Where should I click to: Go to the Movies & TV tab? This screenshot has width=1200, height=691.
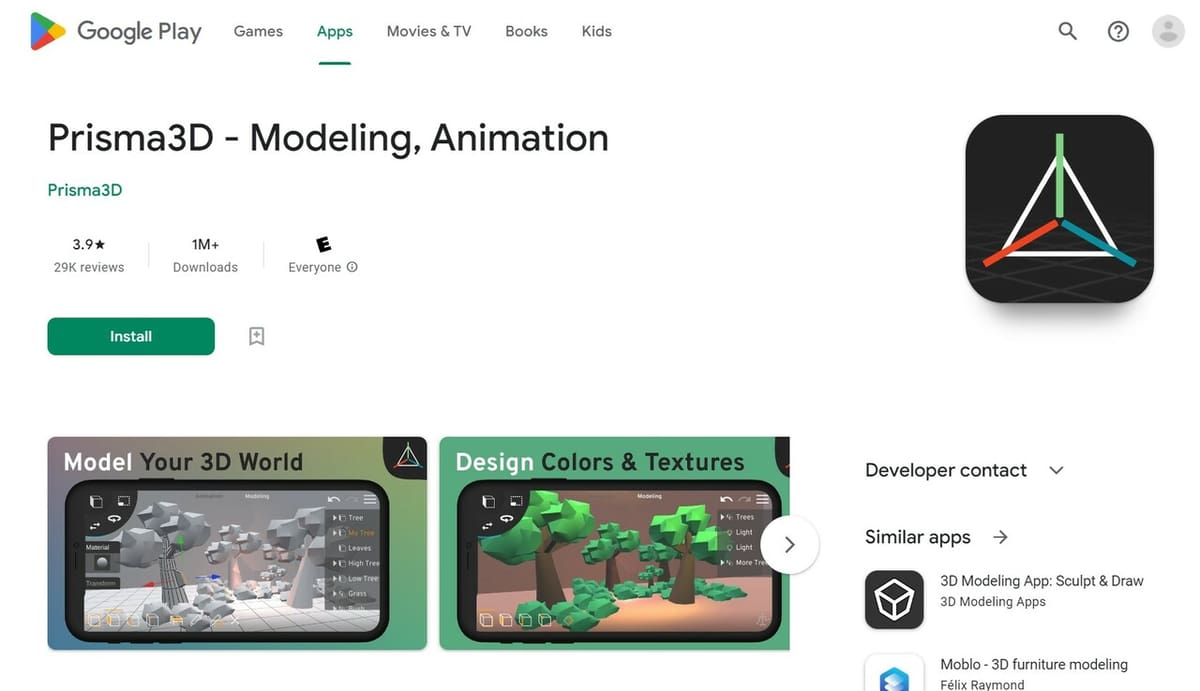point(429,31)
